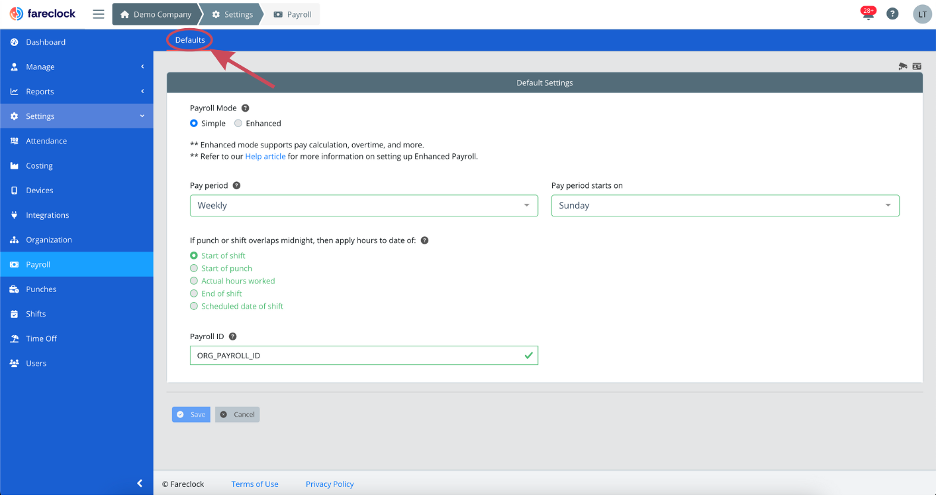Viewport: 936px width, 498px height.
Task: Click the Save button
Action: [x=191, y=414]
